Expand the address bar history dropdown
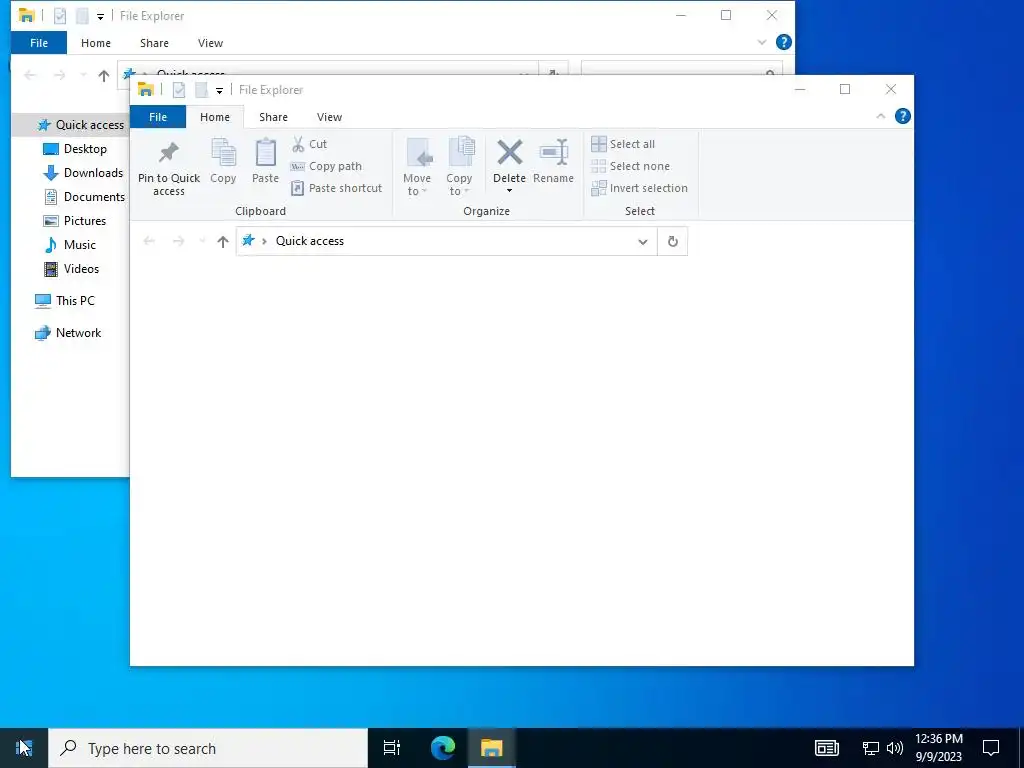1024x768 pixels. pos(643,242)
